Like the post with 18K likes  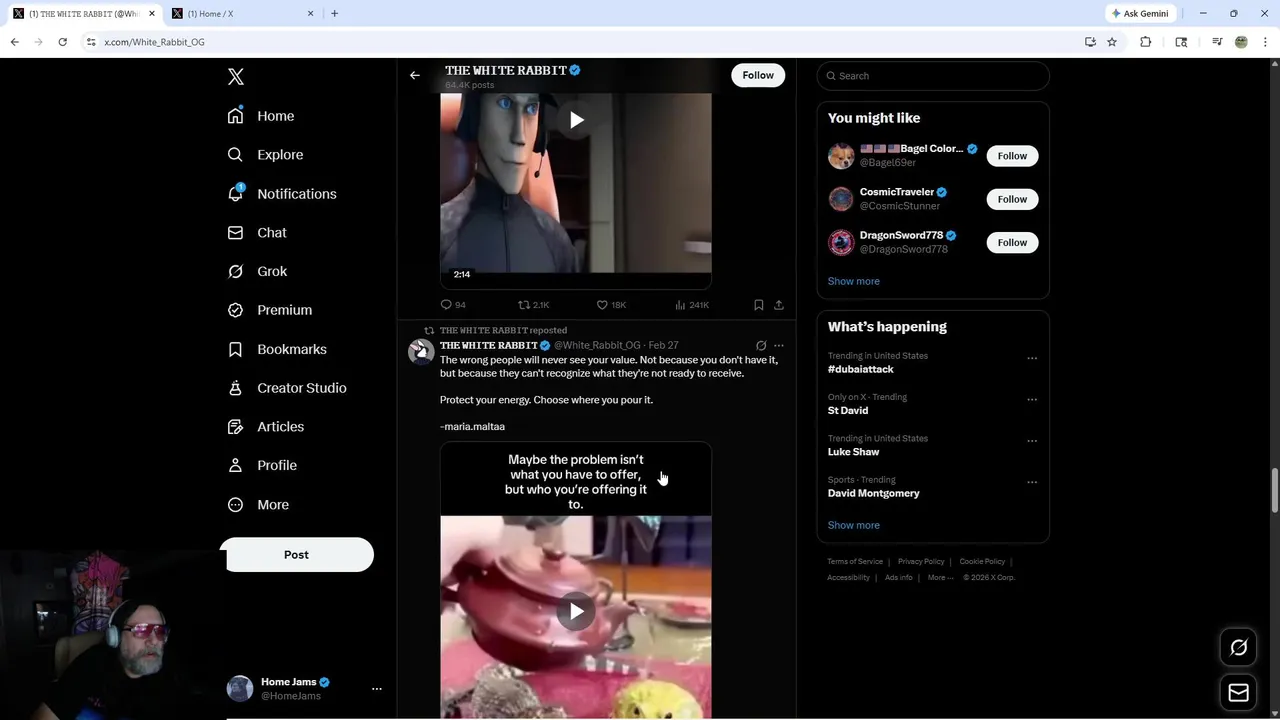pos(611,305)
